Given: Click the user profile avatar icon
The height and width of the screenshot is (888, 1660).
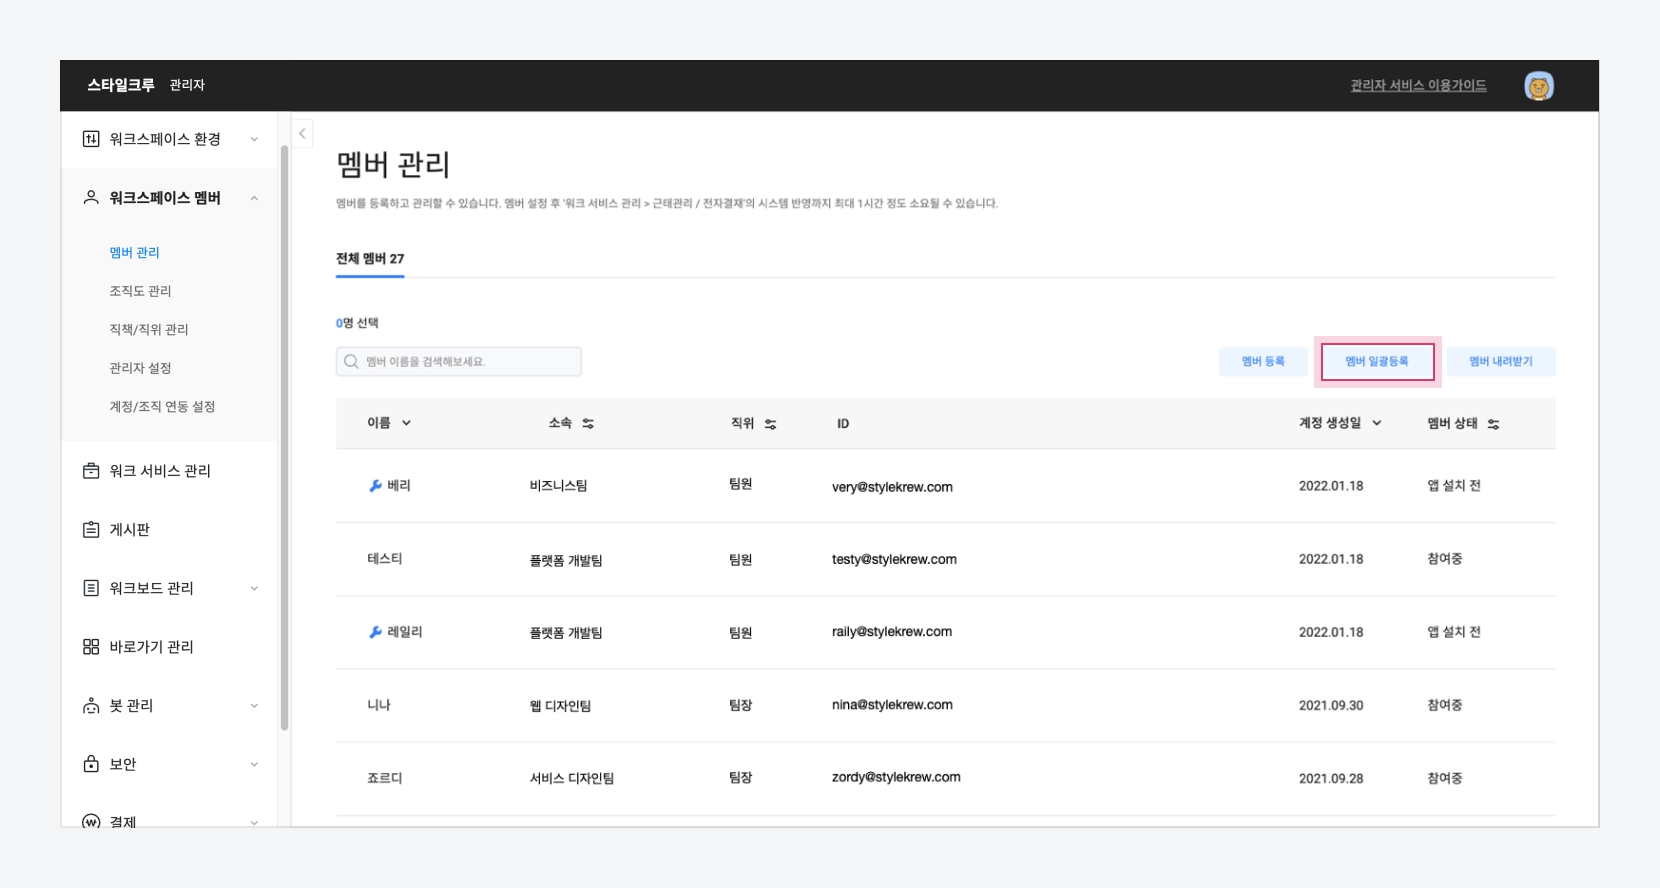Looking at the screenshot, I should pyautogui.click(x=1538, y=86).
